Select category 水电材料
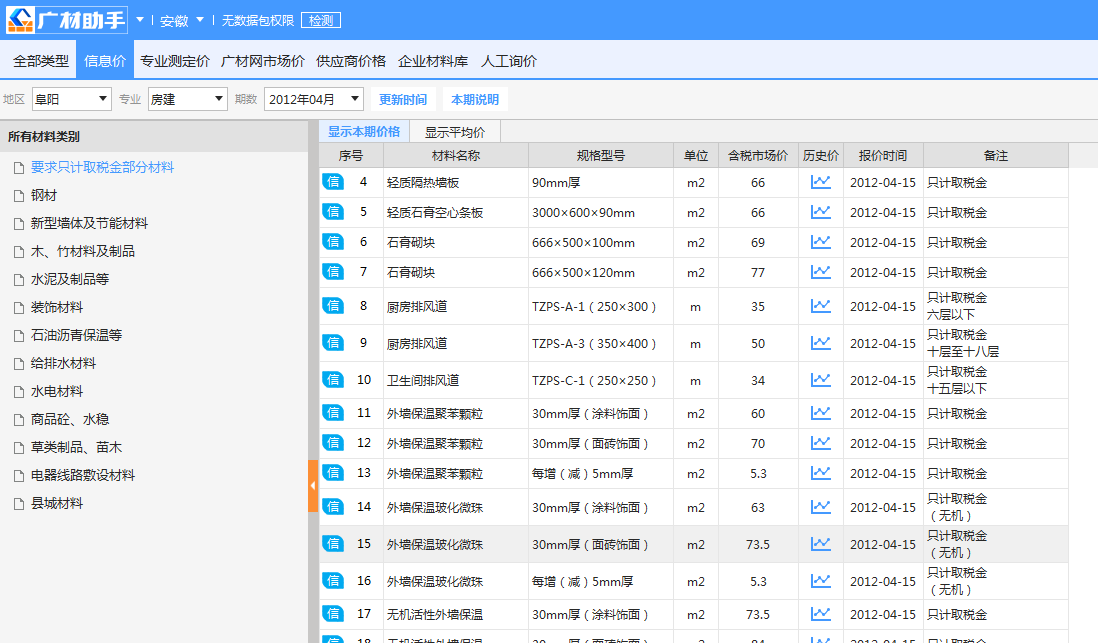 pos(57,392)
